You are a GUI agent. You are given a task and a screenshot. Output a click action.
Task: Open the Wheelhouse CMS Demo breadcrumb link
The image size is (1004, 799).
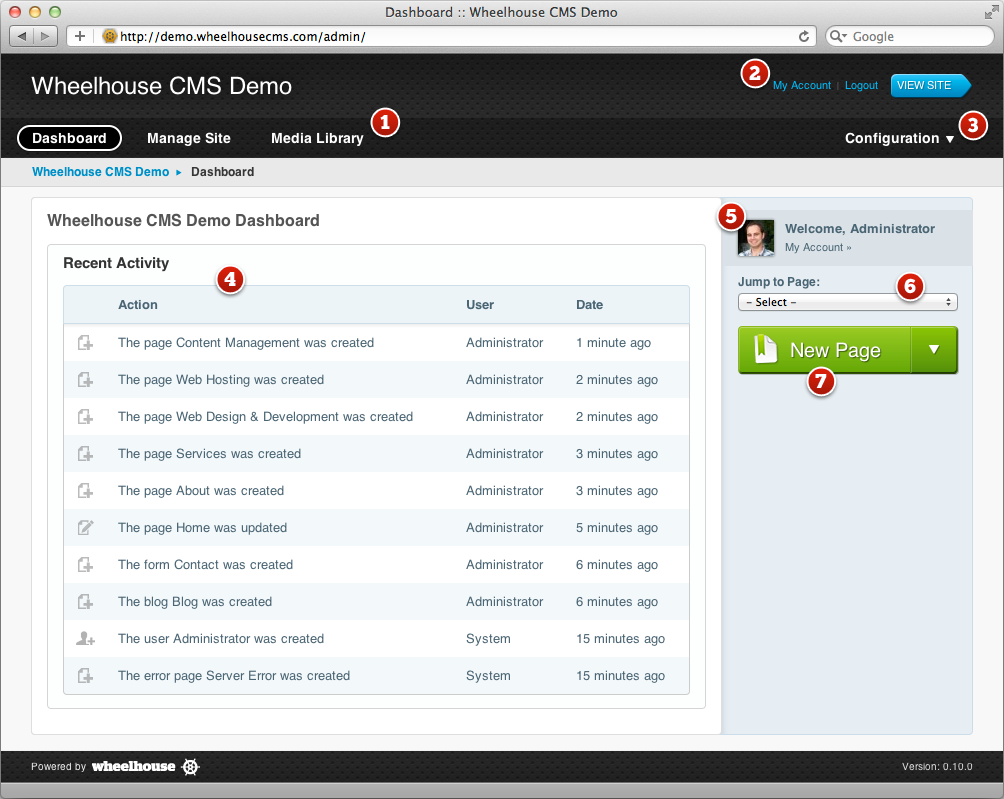coord(101,172)
